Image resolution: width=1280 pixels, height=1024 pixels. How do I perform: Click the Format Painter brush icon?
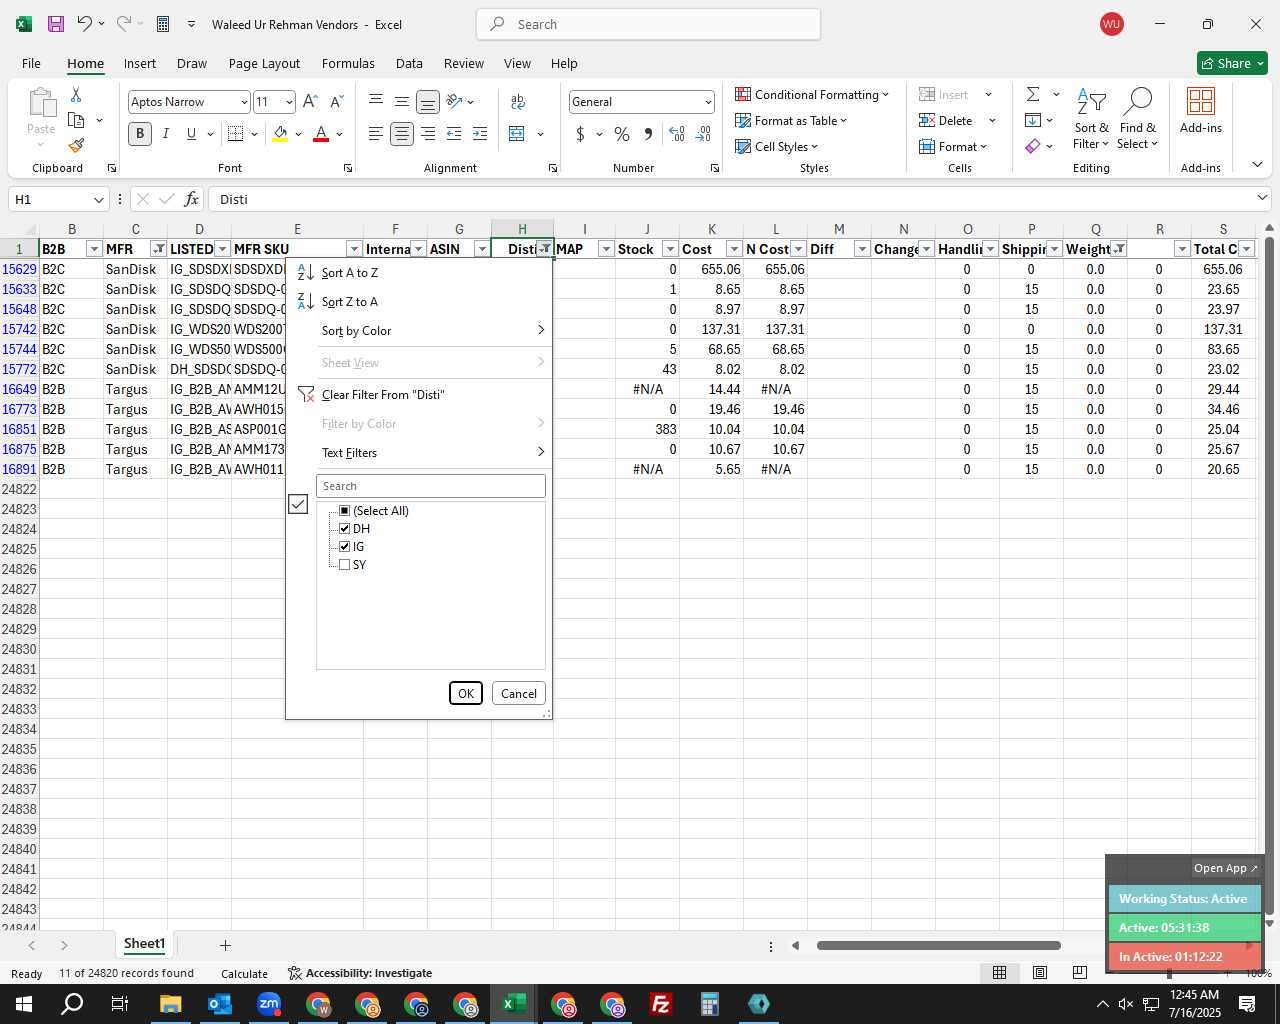coord(76,145)
